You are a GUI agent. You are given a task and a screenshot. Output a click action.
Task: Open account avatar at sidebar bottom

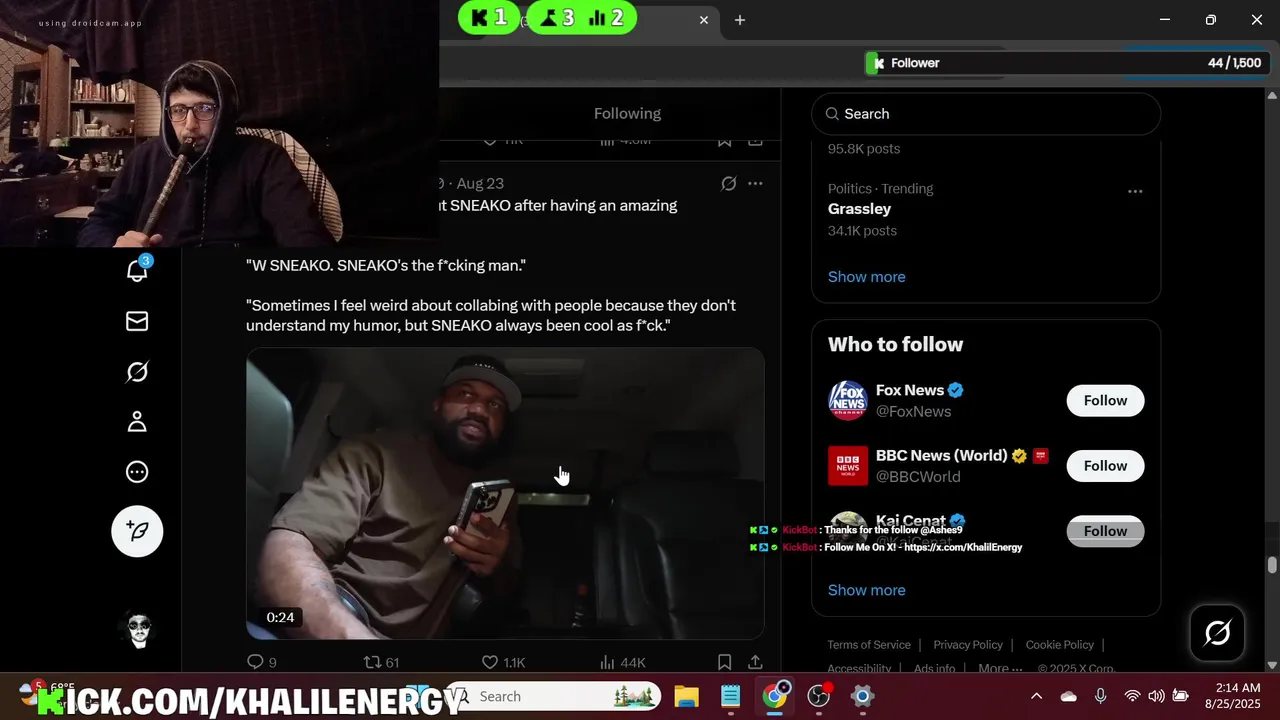pos(137,630)
